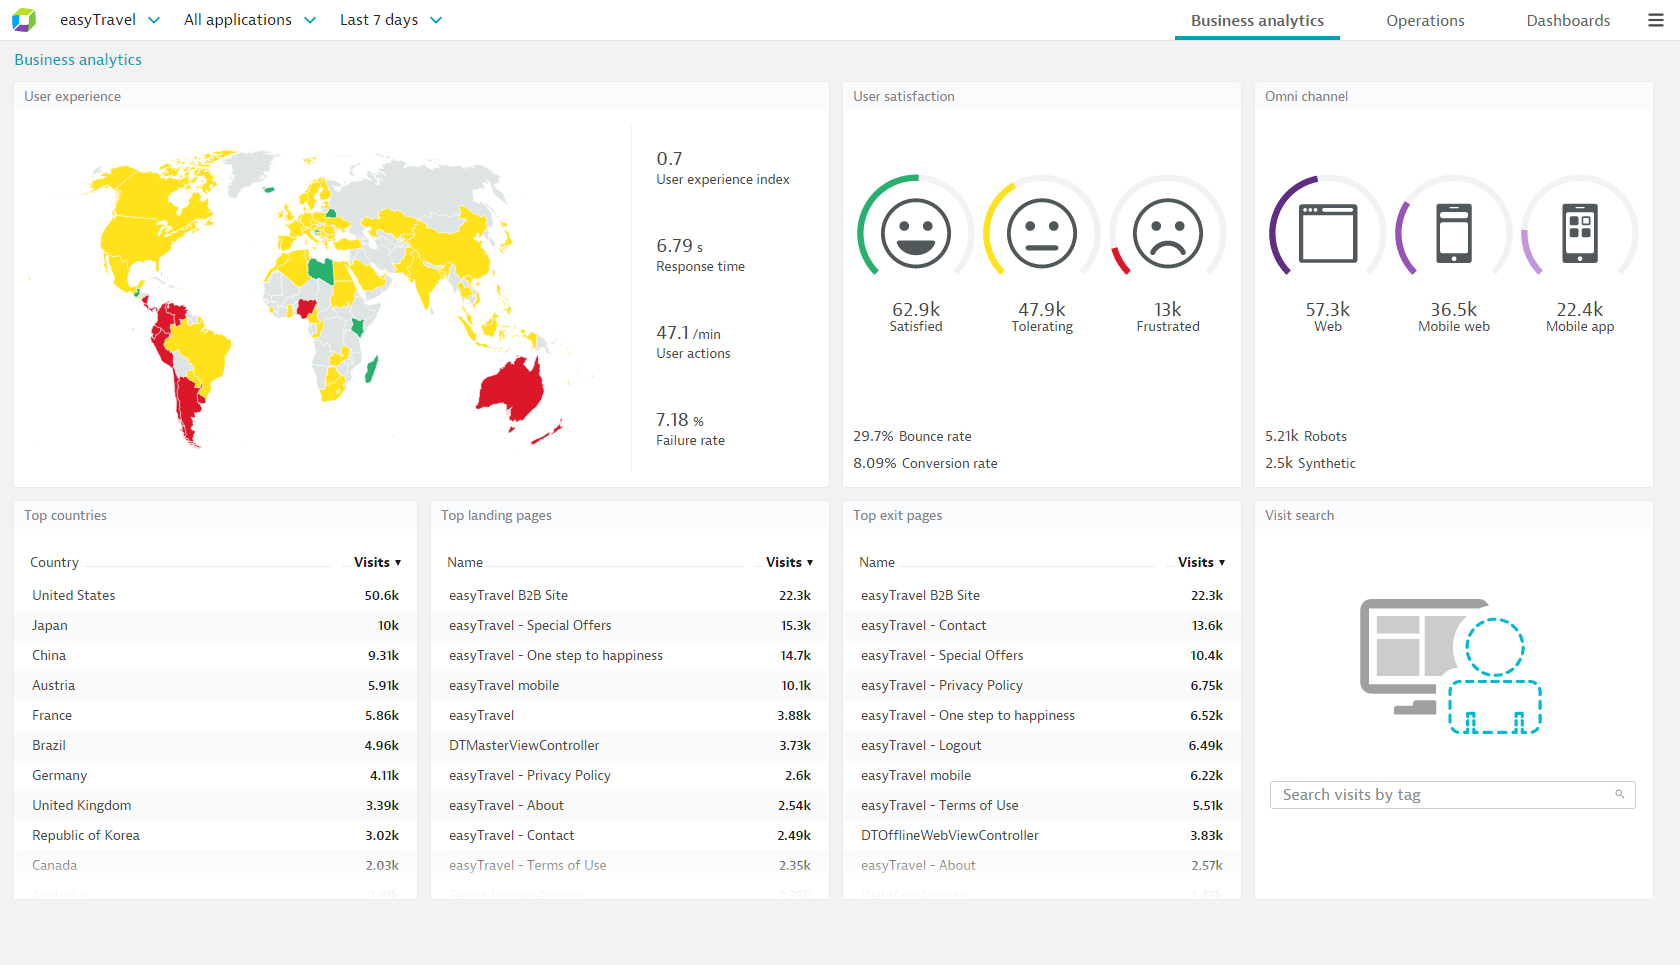Click the 7.18 % Failure rate metric
This screenshot has height=965, width=1680.
pos(690,428)
